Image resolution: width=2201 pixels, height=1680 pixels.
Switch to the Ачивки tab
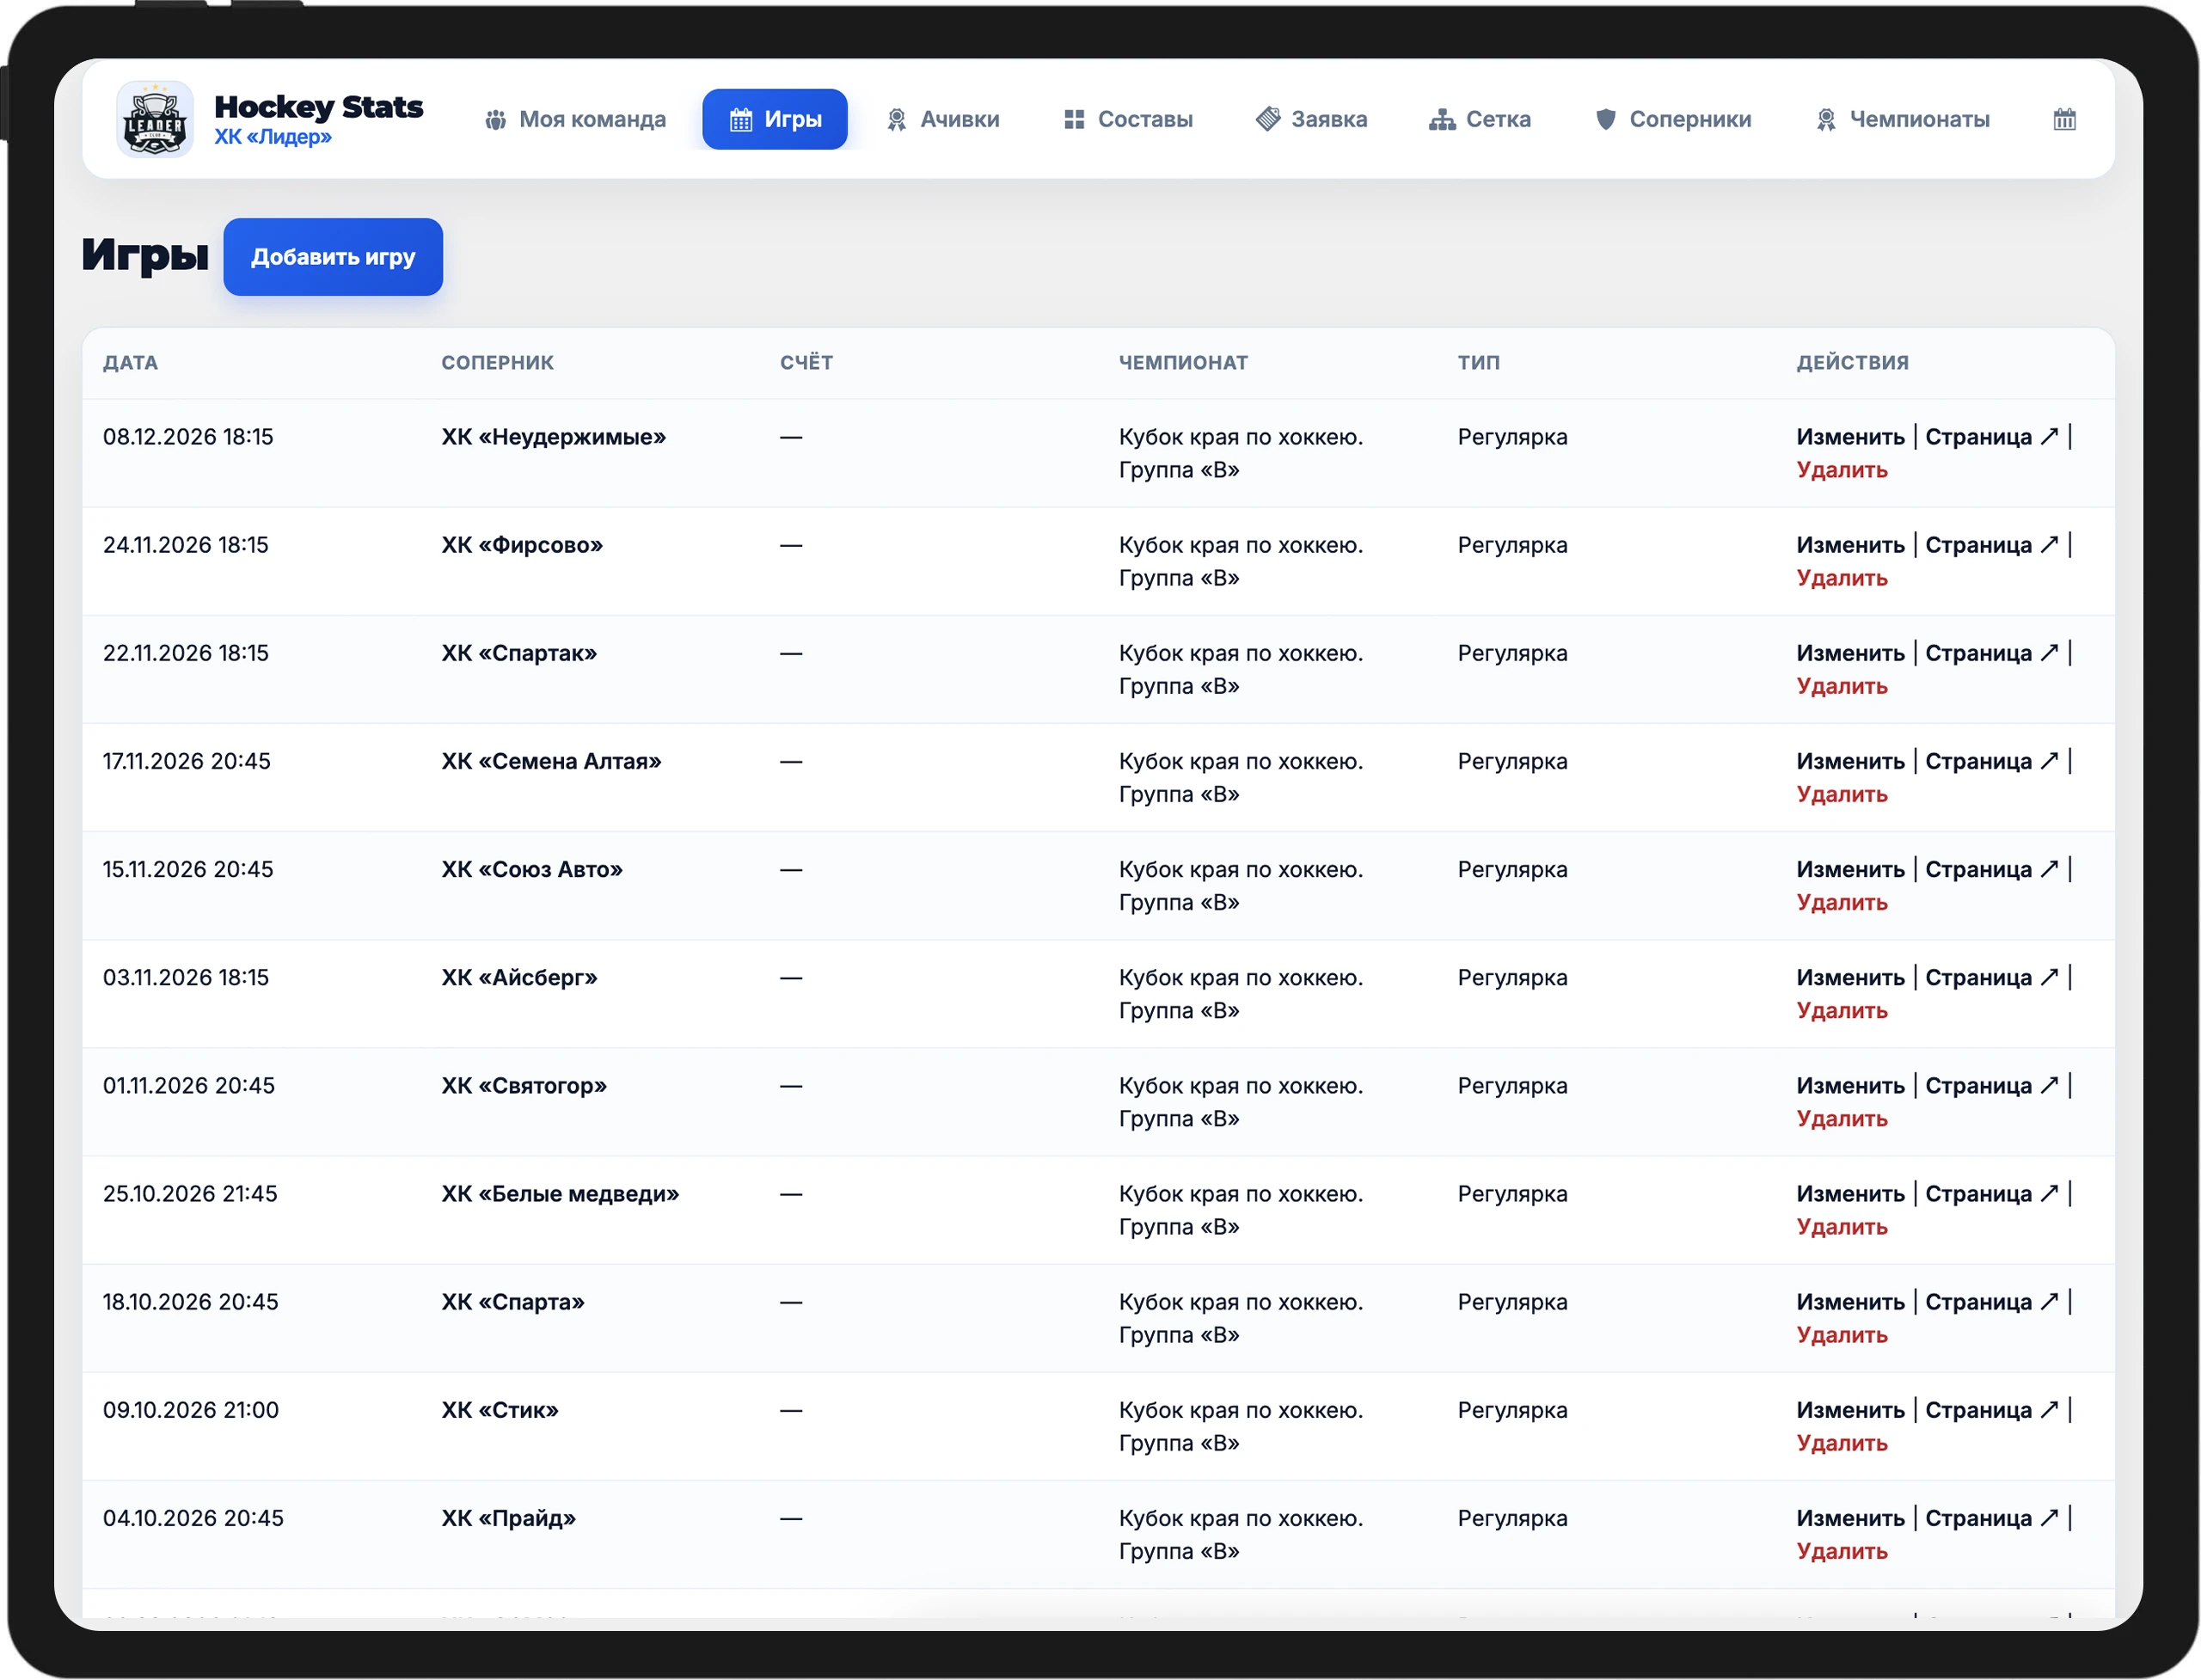click(943, 120)
